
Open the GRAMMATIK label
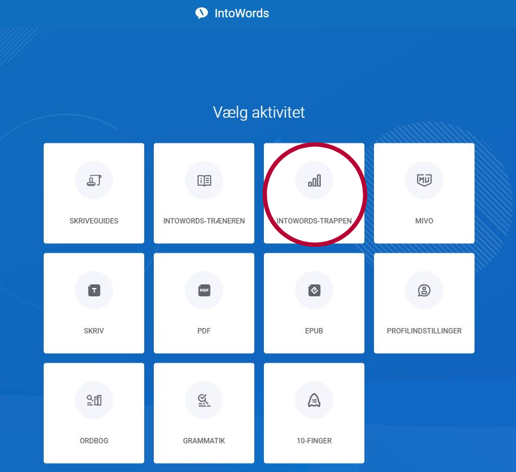coord(204,441)
